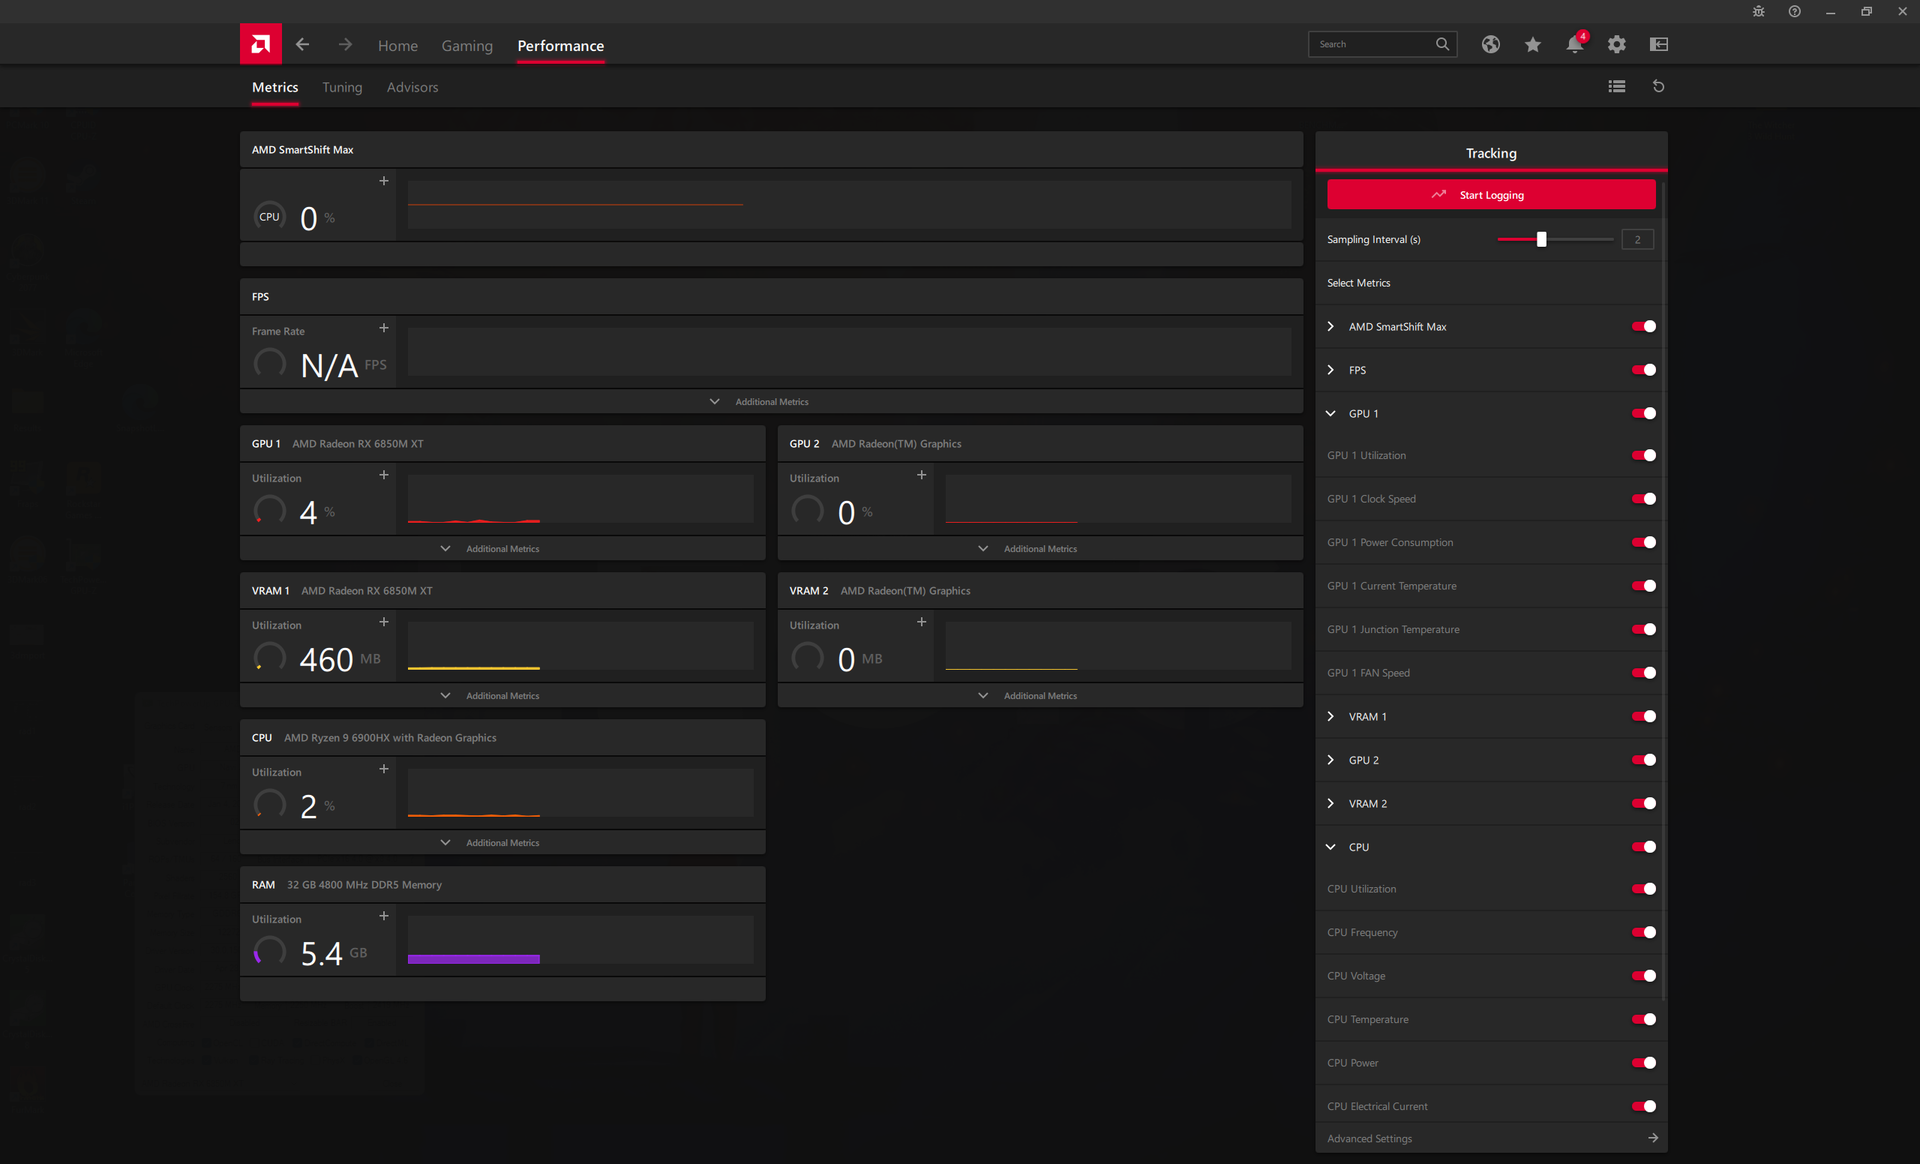Click the AMD logo home icon

coord(260,44)
